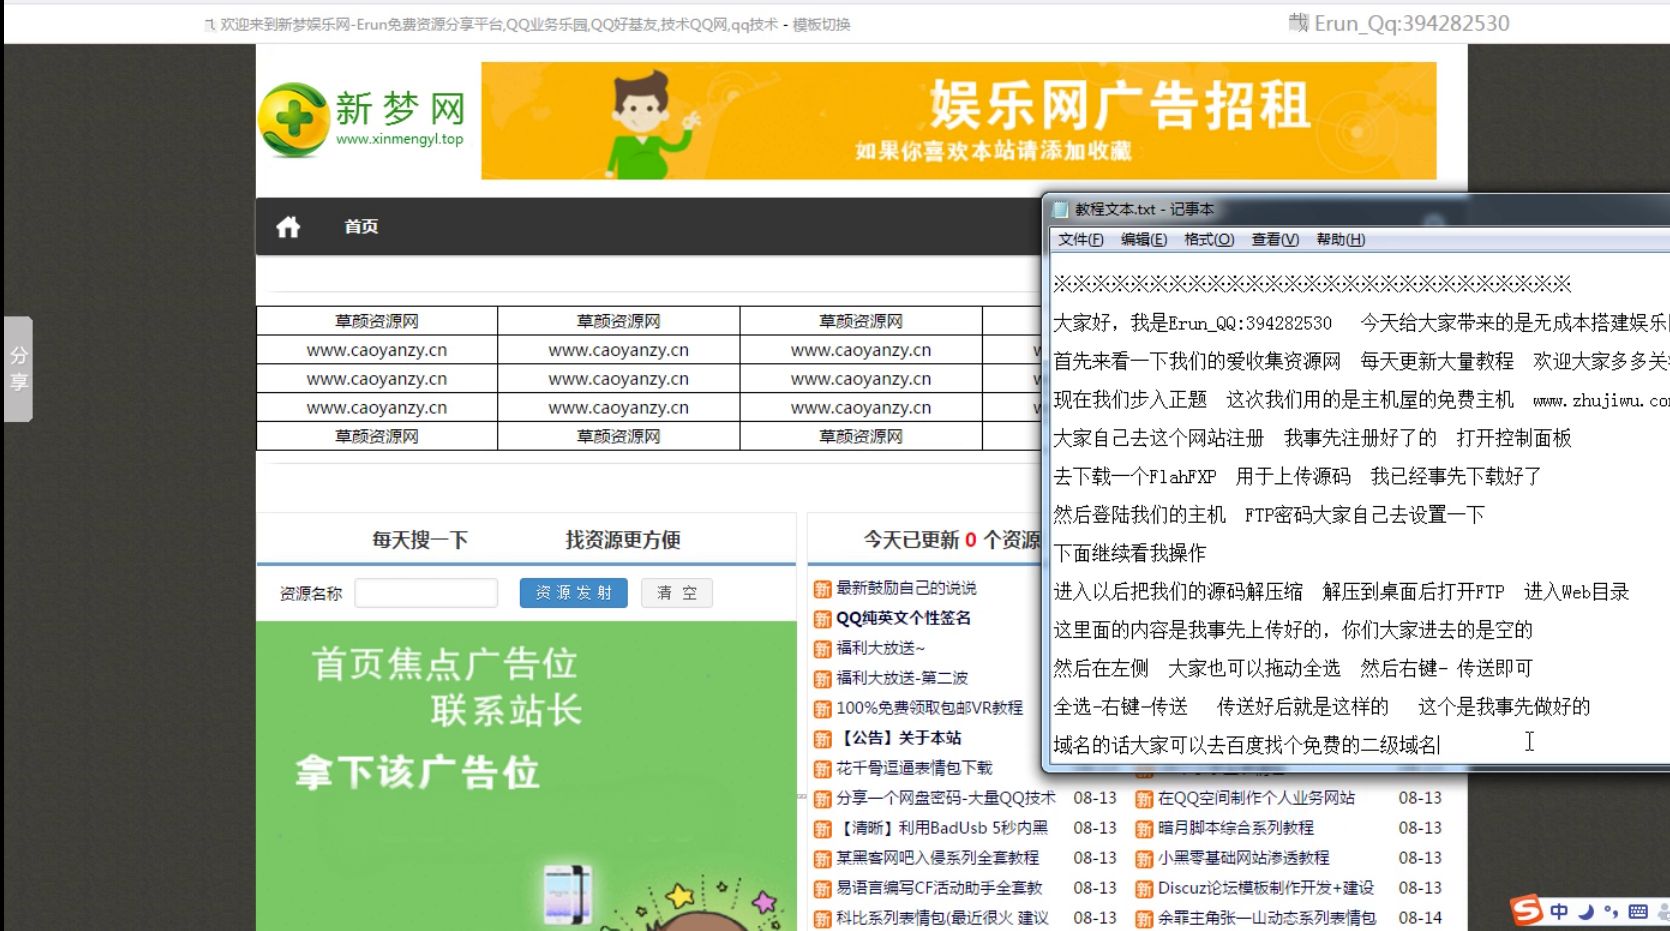Open the 【公告】关于本站 announcement link
This screenshot has height=931, width=1670.
tap(898, 738)
